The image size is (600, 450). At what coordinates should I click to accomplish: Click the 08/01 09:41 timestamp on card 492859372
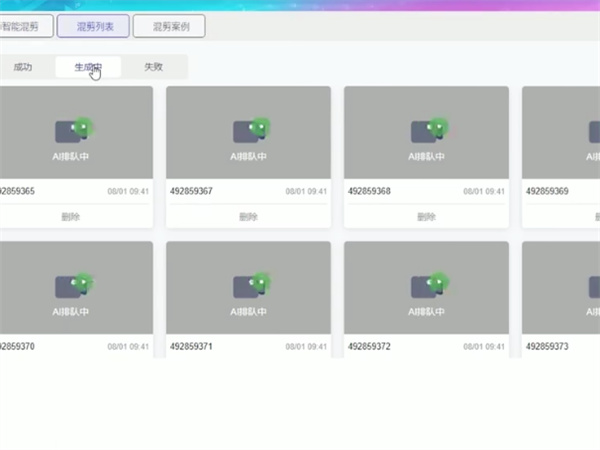pyautogui.click(x=484, y=347)
